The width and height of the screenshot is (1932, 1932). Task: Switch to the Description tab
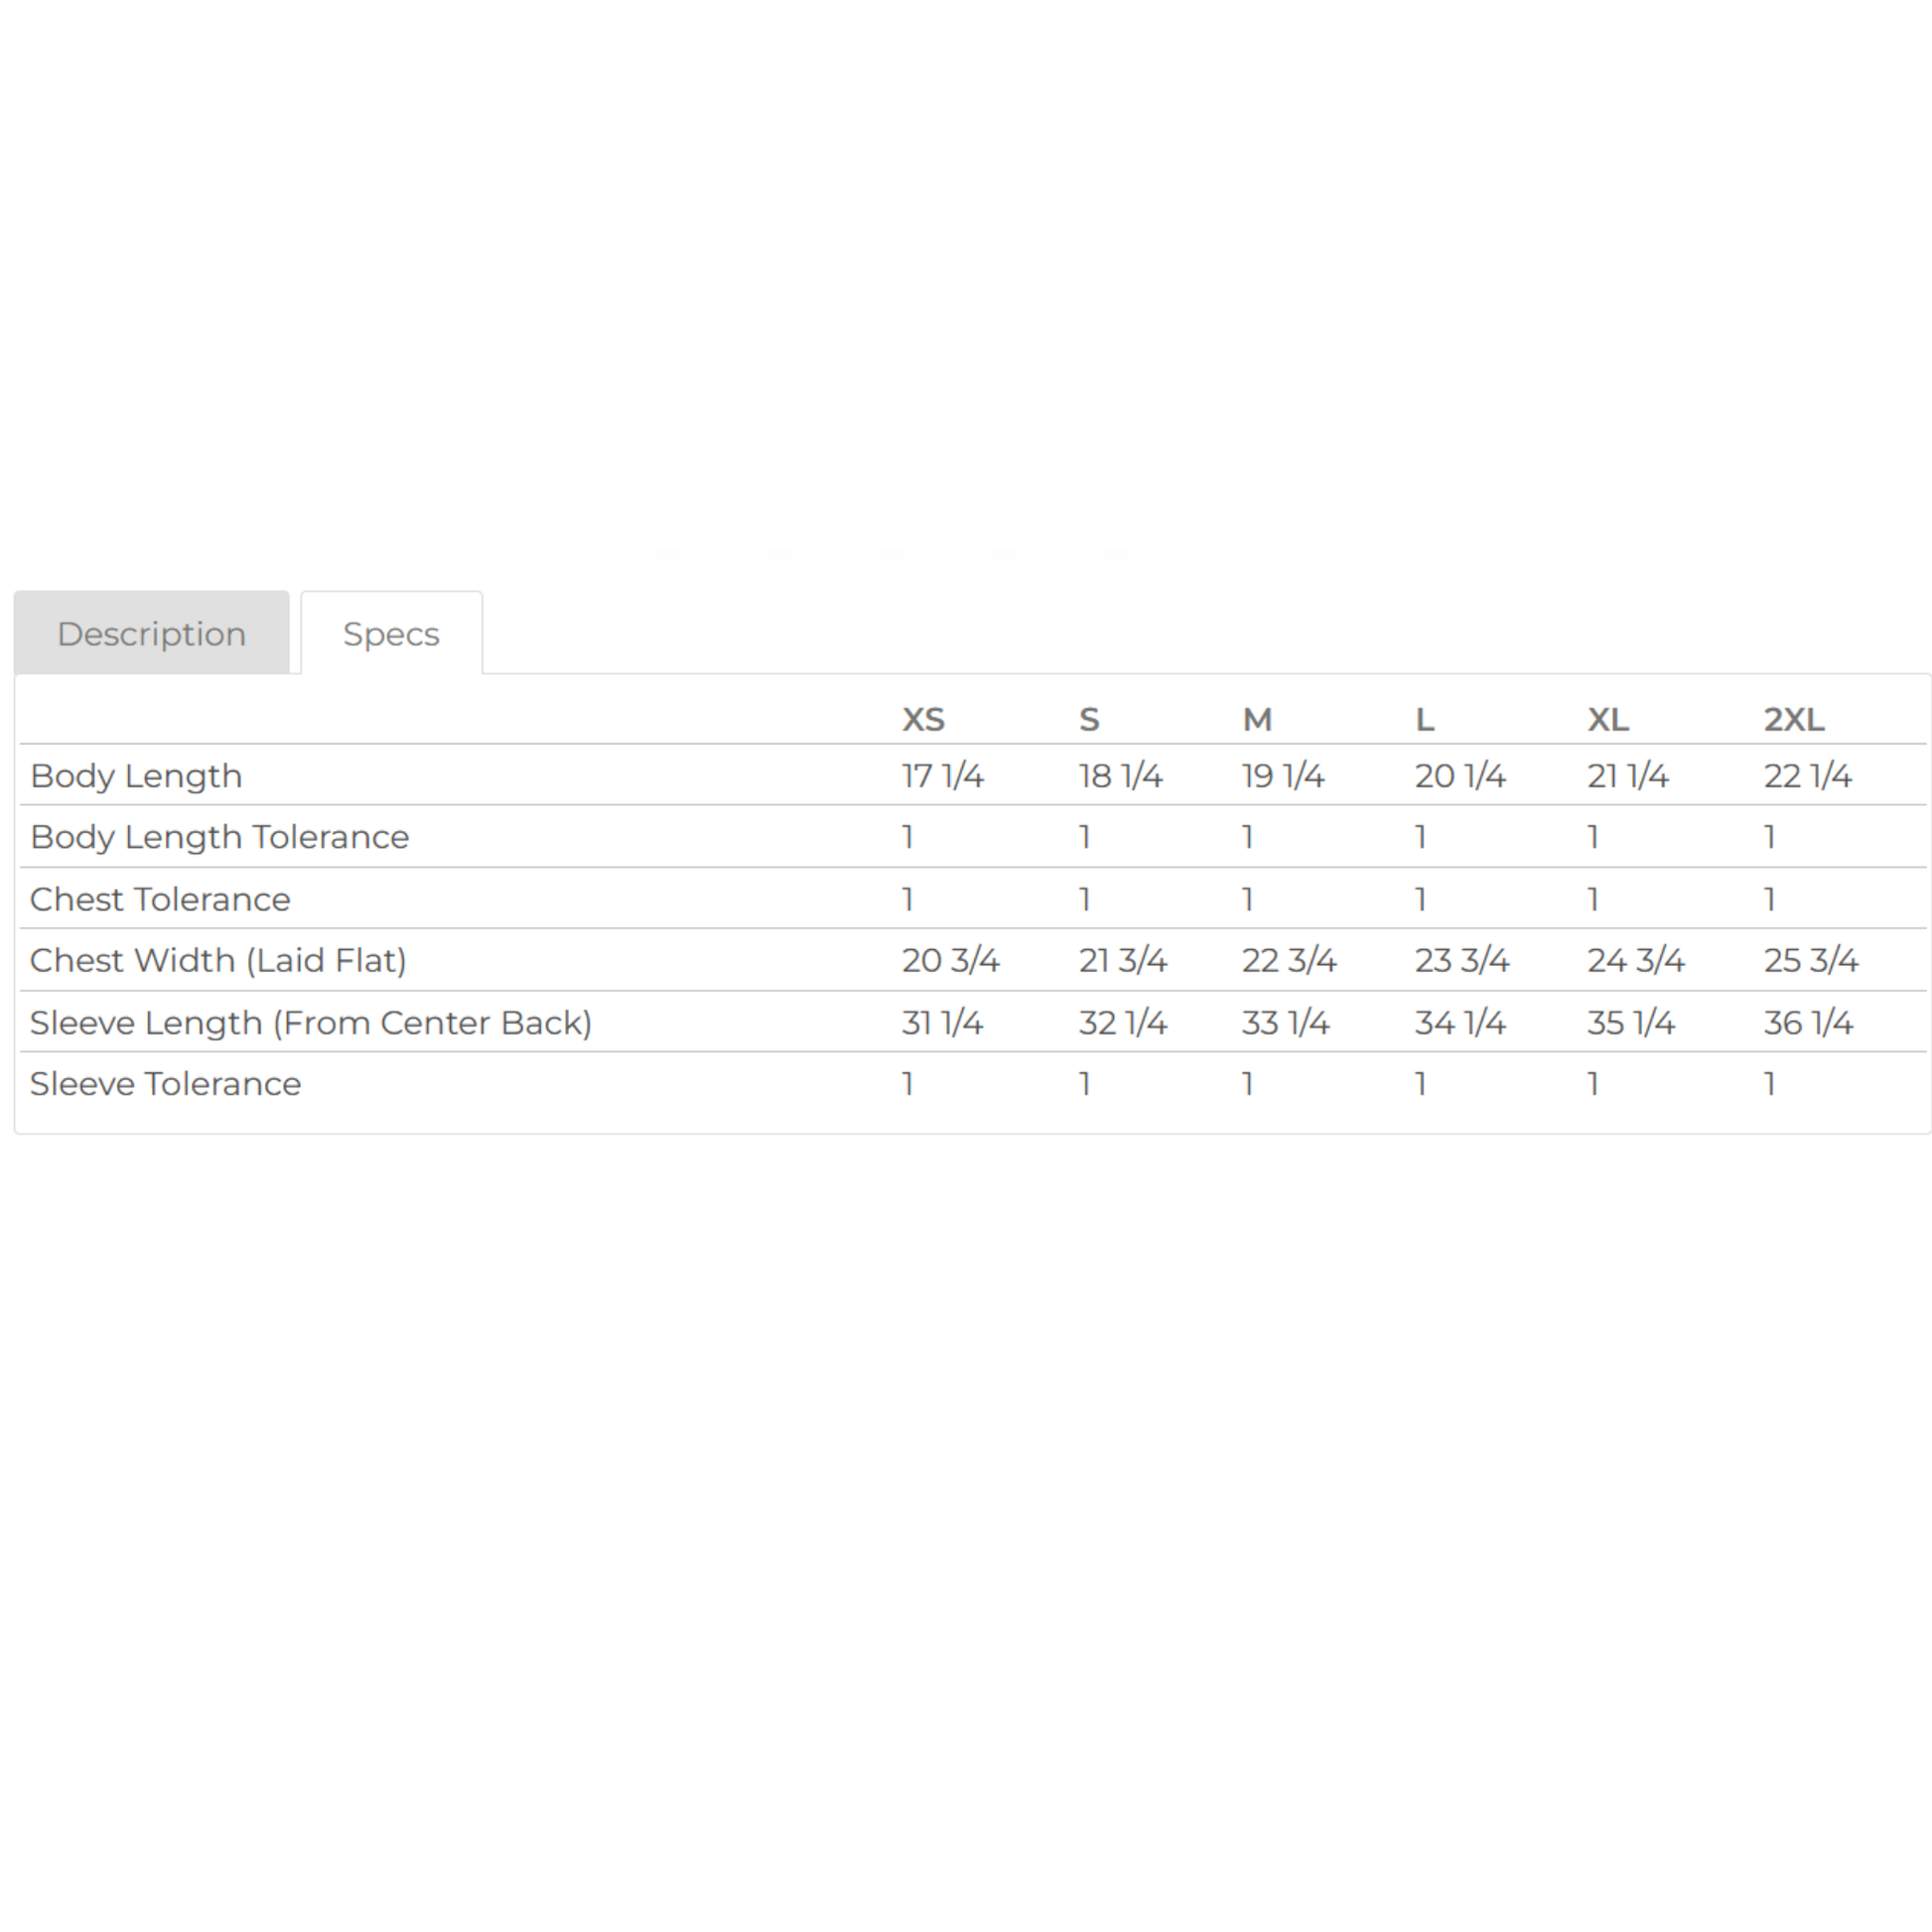point(151,633)
